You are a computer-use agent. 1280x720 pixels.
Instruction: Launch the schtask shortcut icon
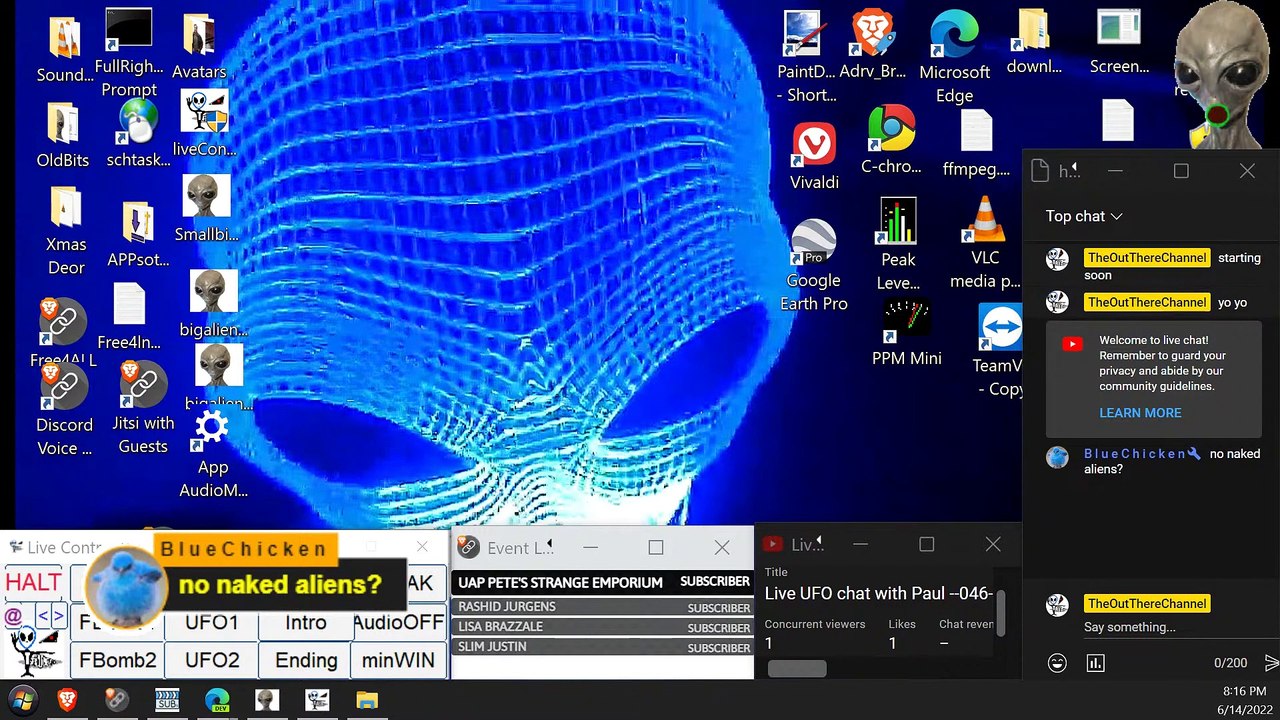click(x=138, y=133)
